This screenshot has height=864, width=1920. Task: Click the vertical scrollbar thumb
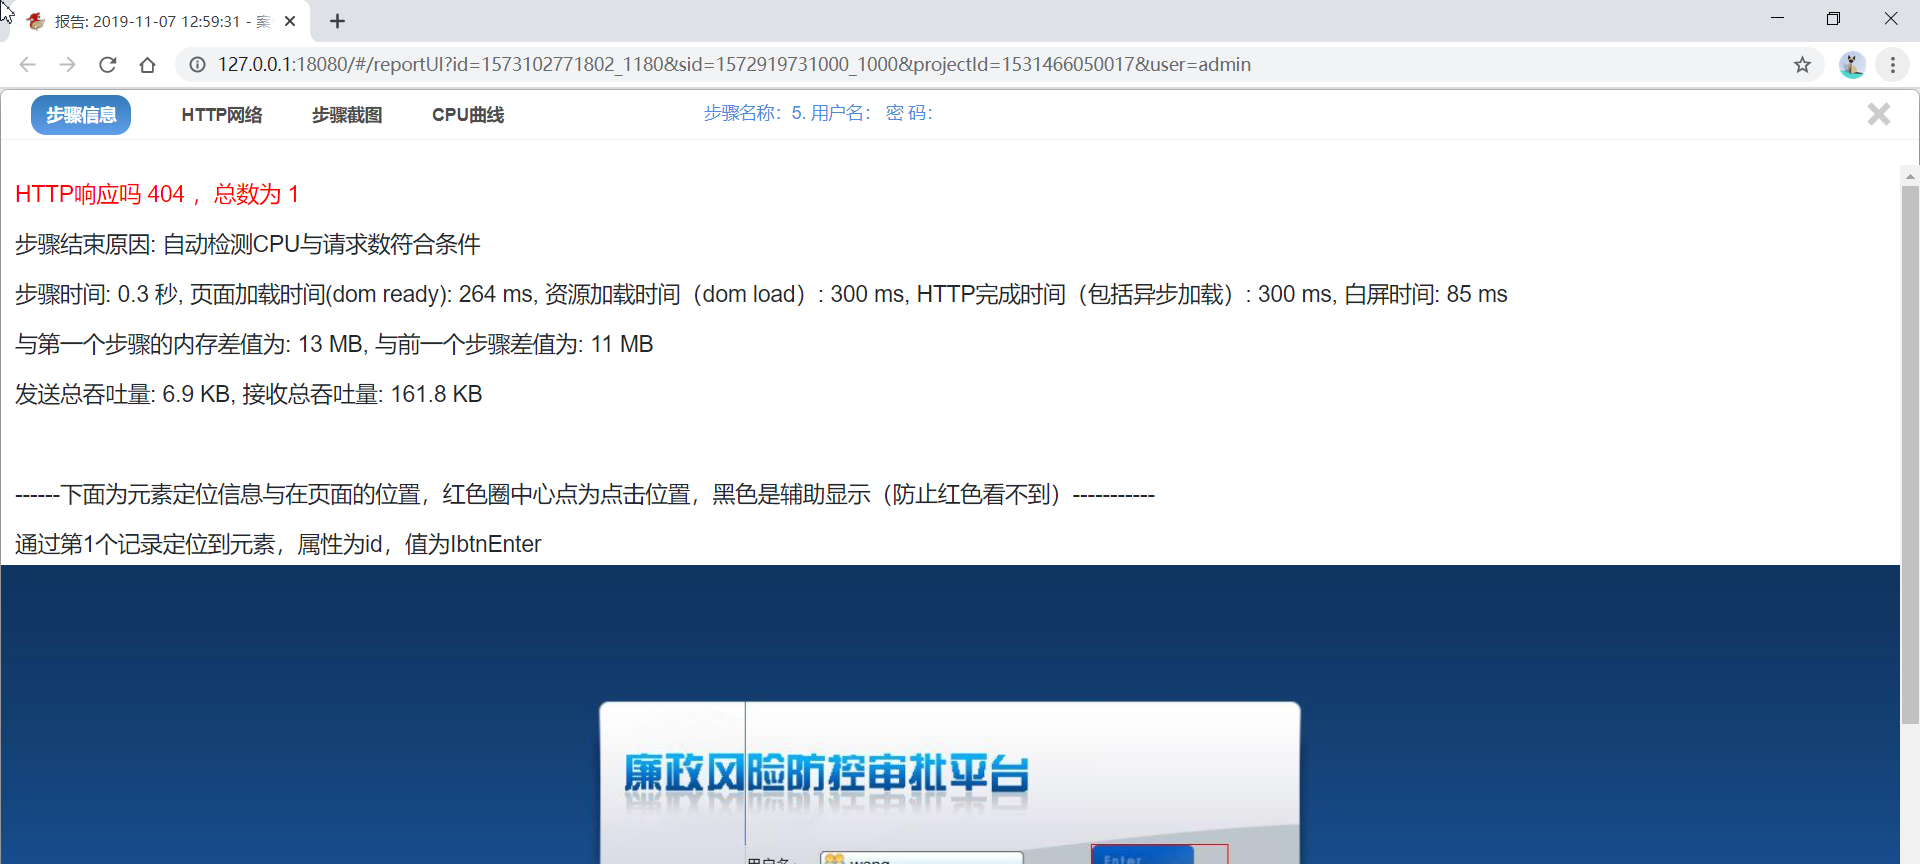pyautogui.click(x=1910, y=450)
